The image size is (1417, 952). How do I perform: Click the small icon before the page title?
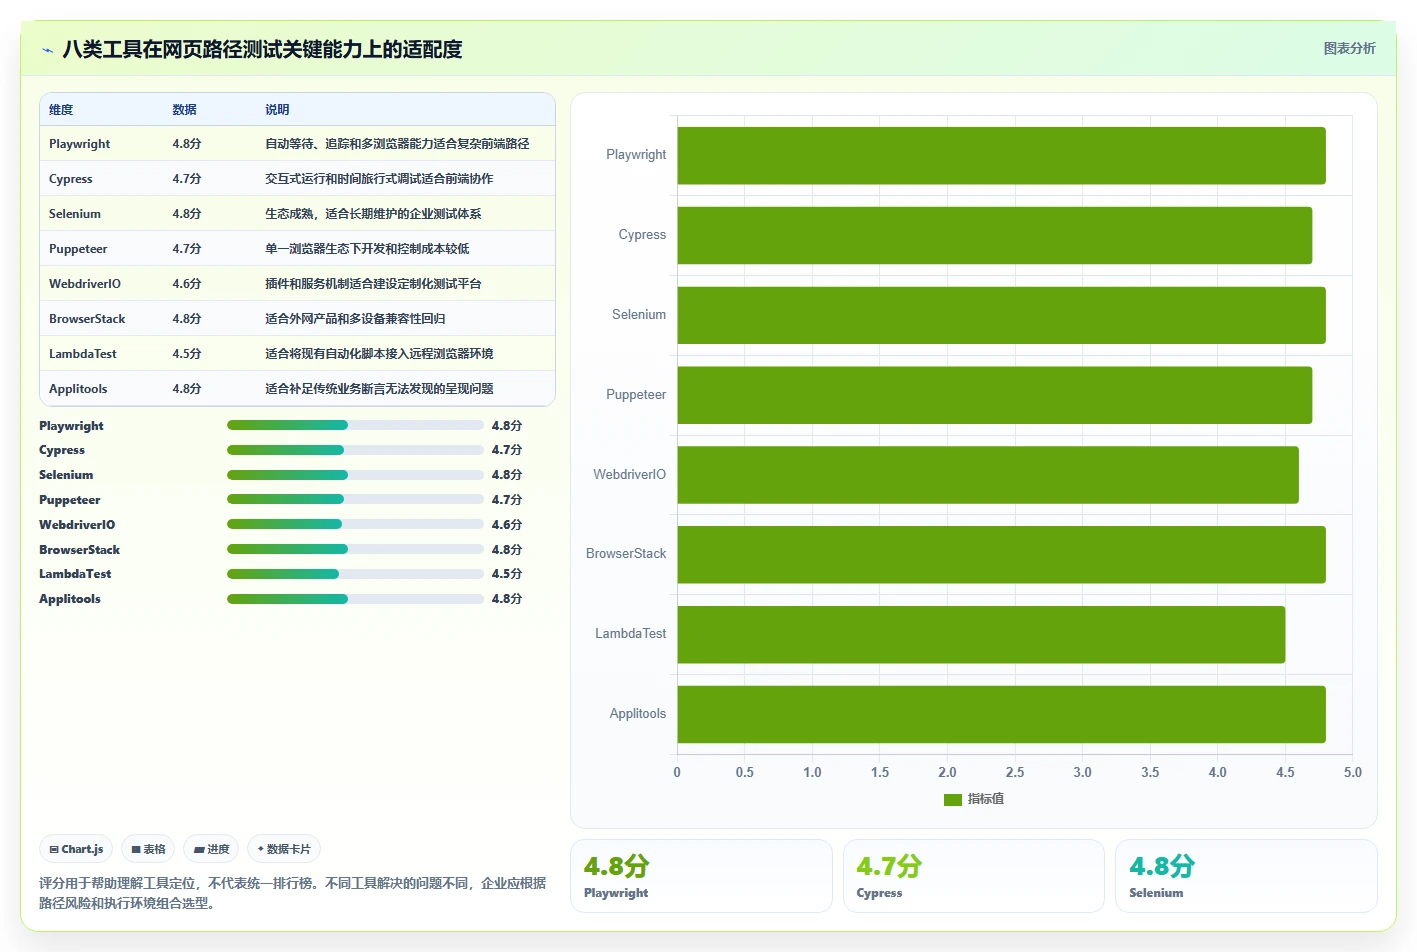pos(47,50)
